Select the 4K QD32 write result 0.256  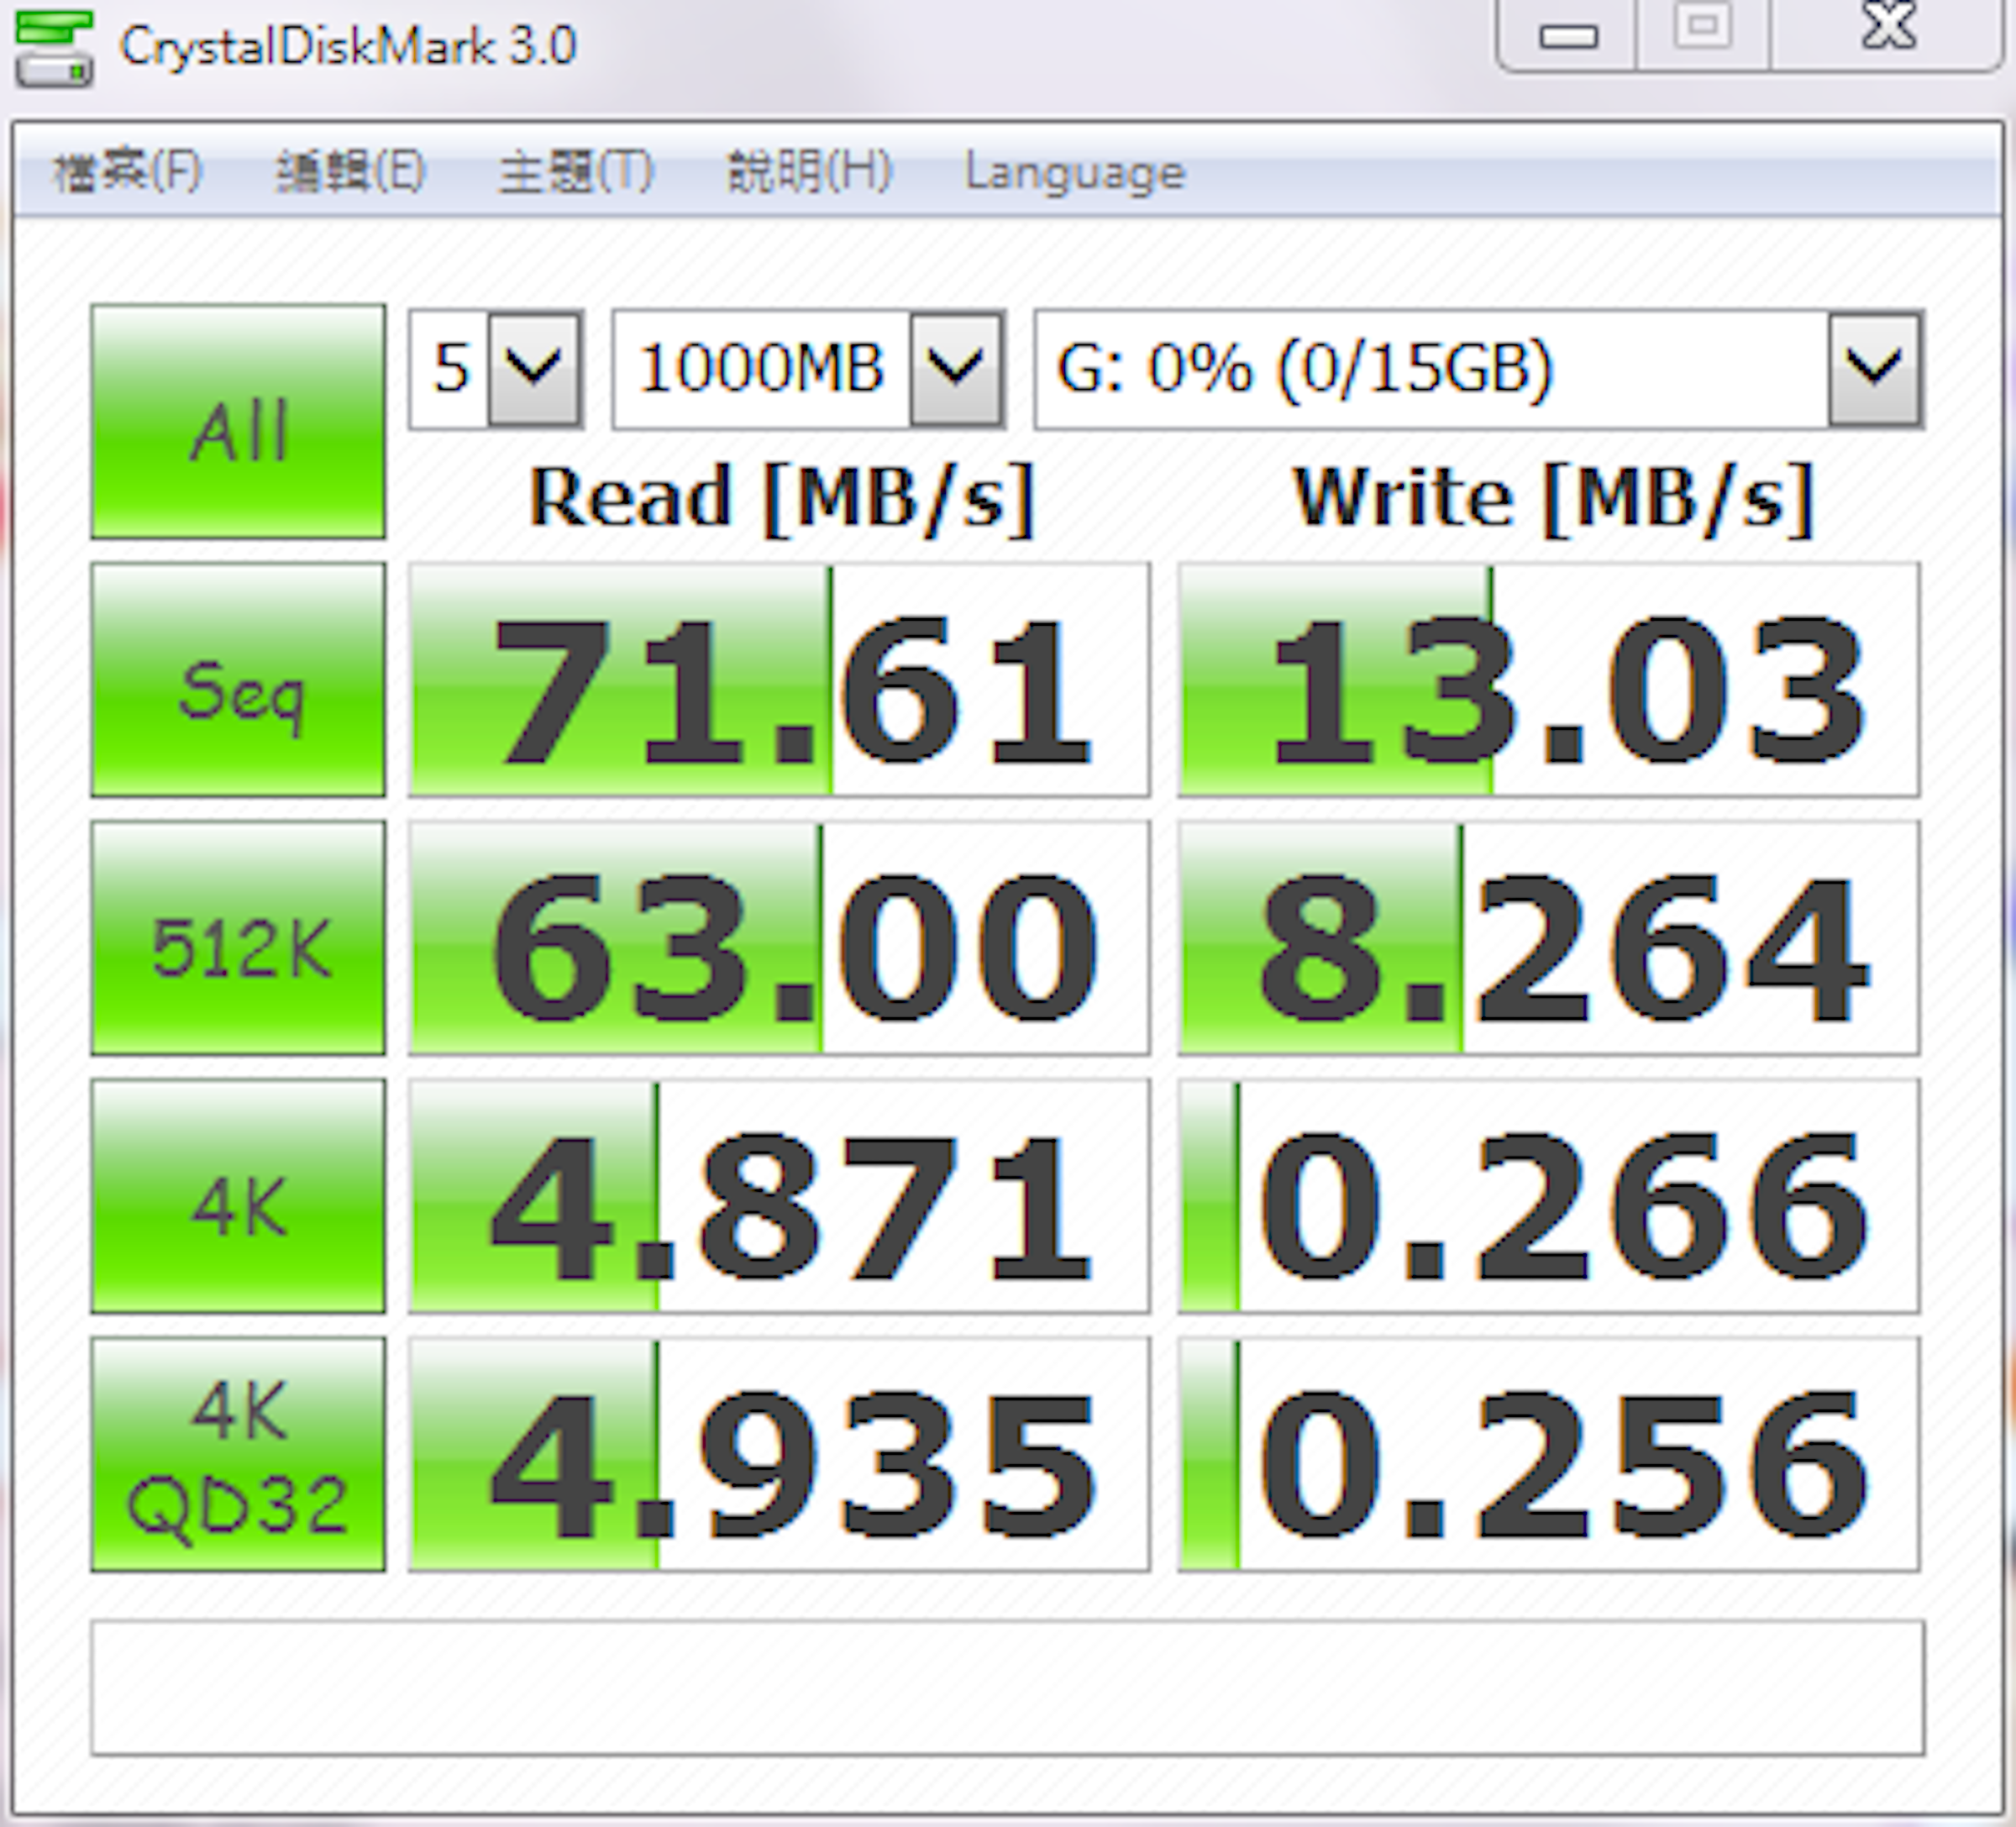[1549, 1454]
